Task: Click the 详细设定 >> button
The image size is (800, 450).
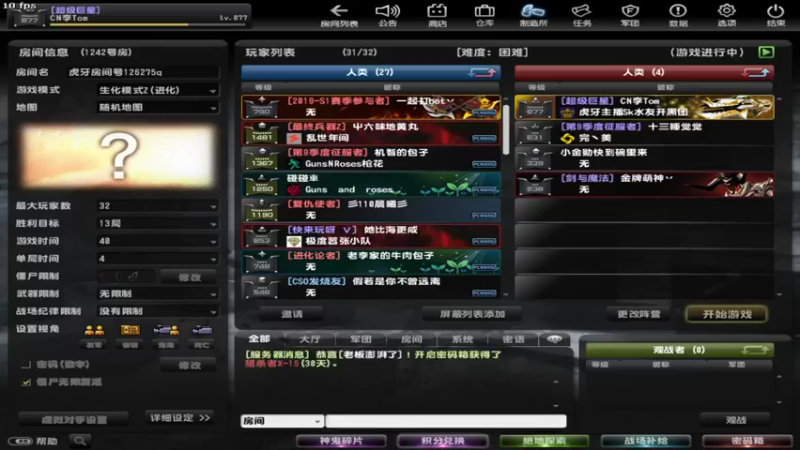Action: 180,418
